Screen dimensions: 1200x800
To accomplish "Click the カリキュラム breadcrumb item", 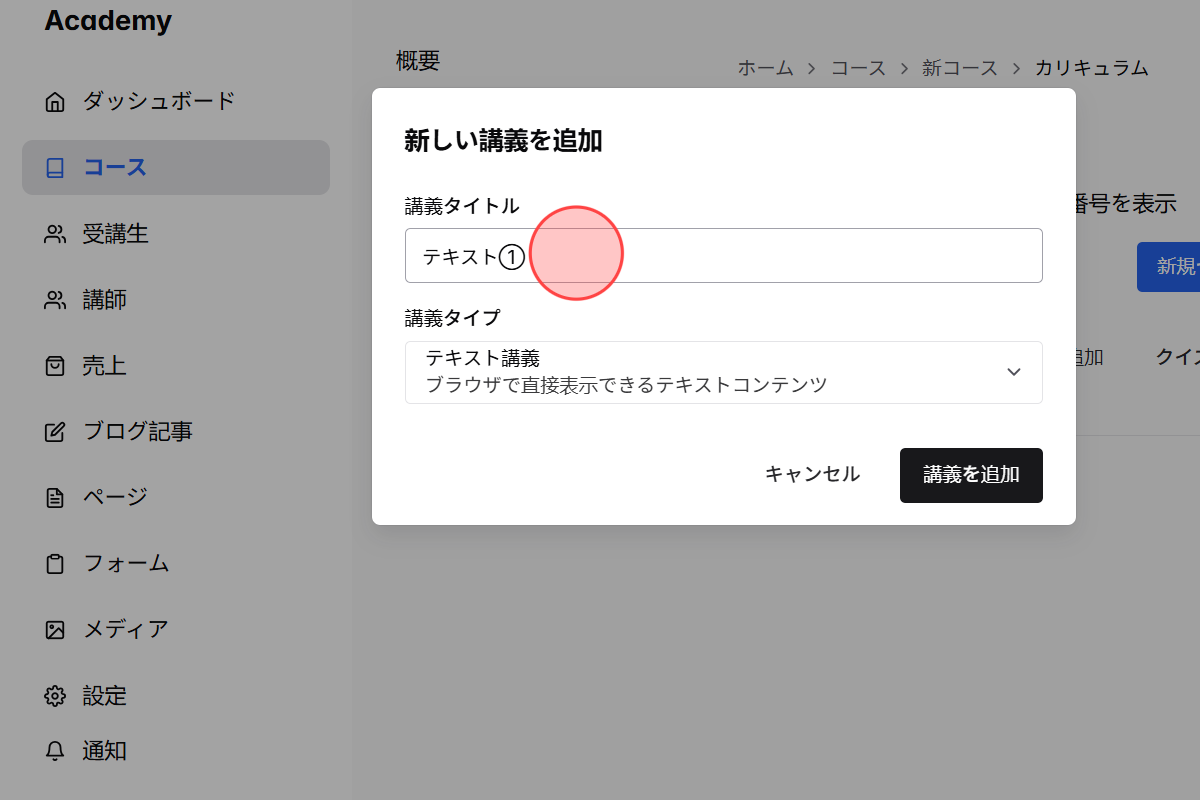I will coord(1092,68).
